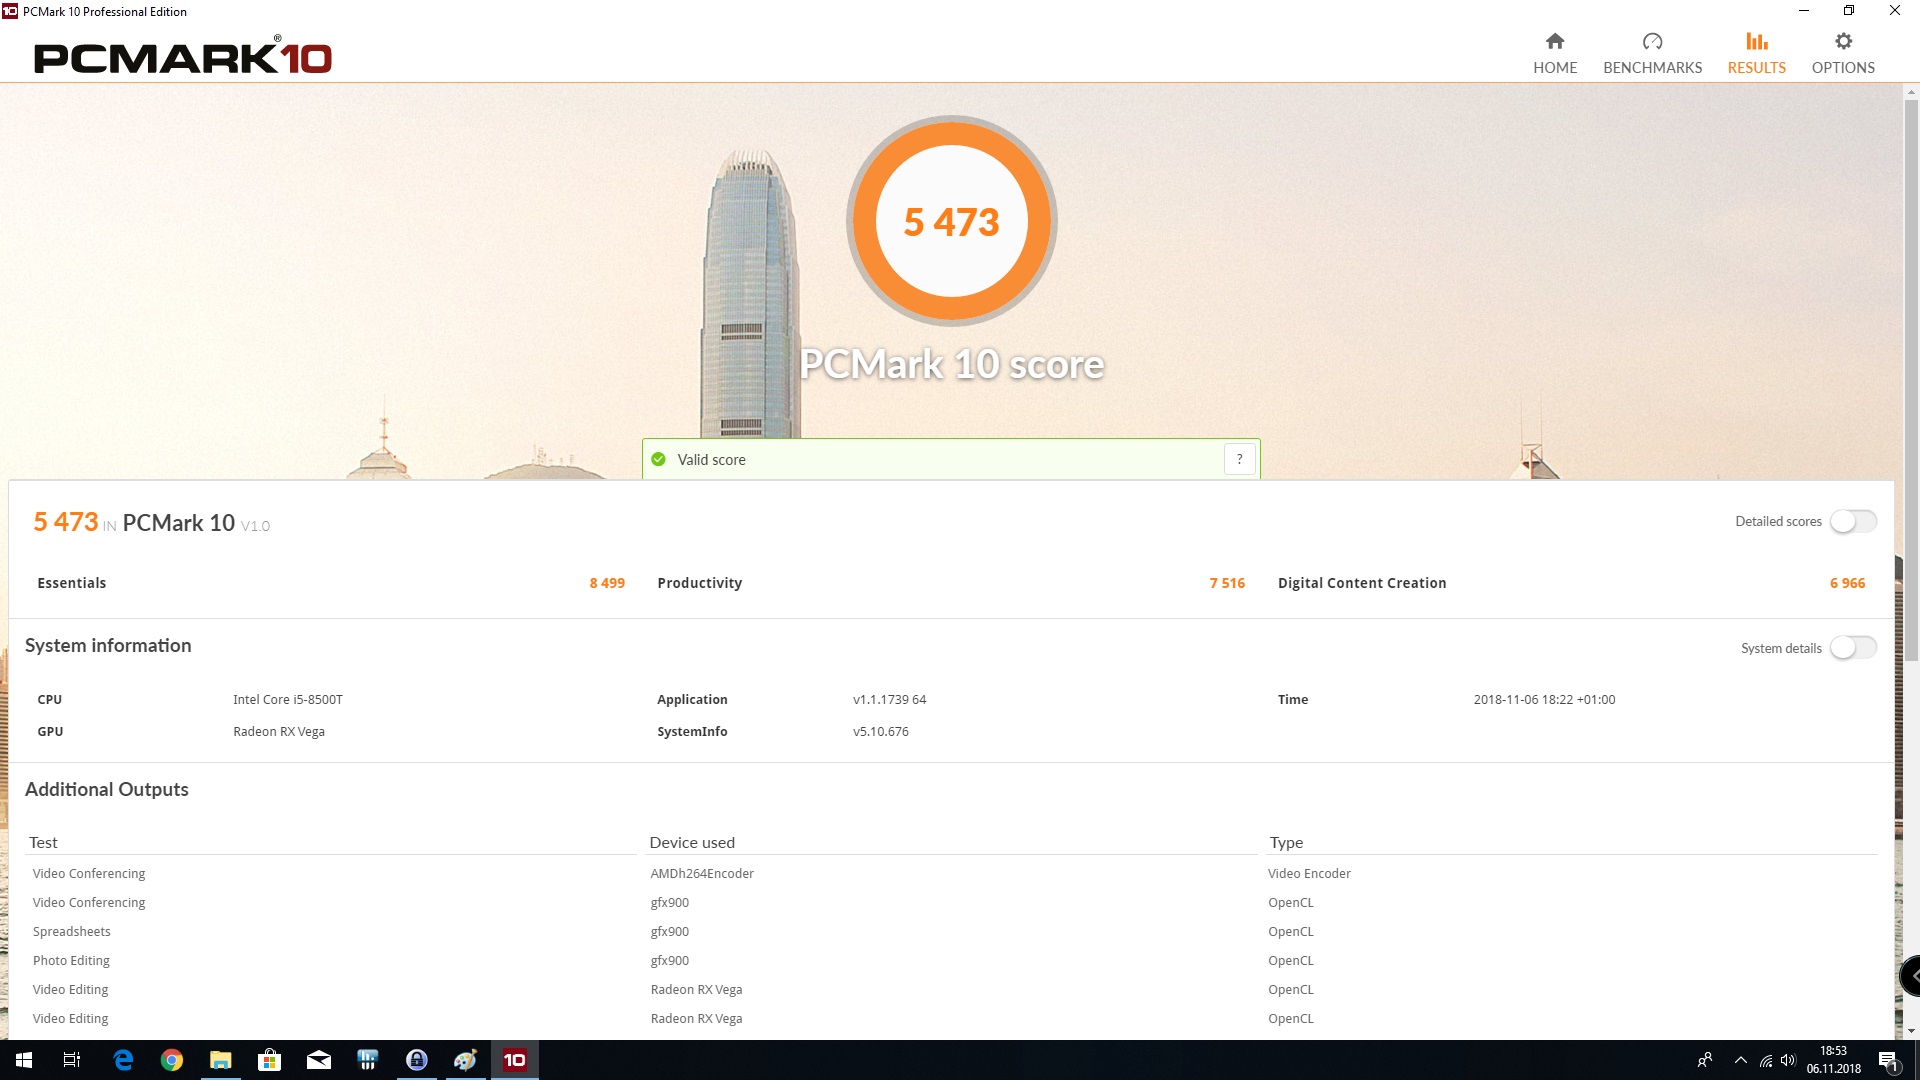Click the vertical scrollbar thumb
This screenshot has height=1080, width=1920.
pyautogui.click(x=1911, y=380)
